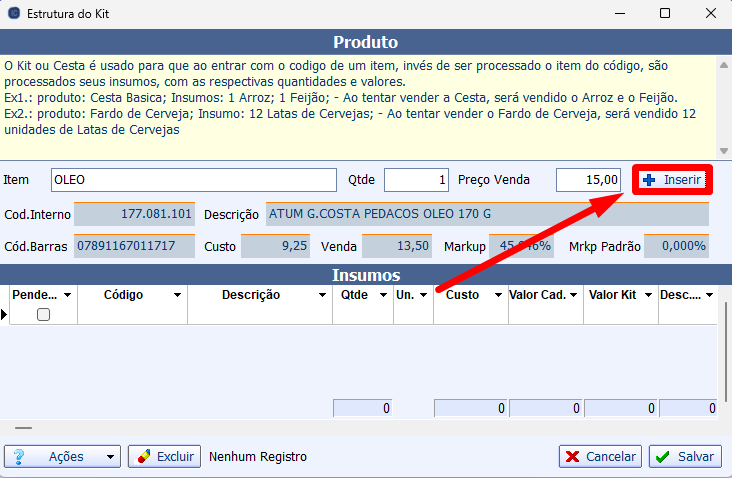Image resolution: width=732 pixels, height=478 pixels.
Task: Expand the Descrição column filter arrow
Action: (x=322, y=296)
